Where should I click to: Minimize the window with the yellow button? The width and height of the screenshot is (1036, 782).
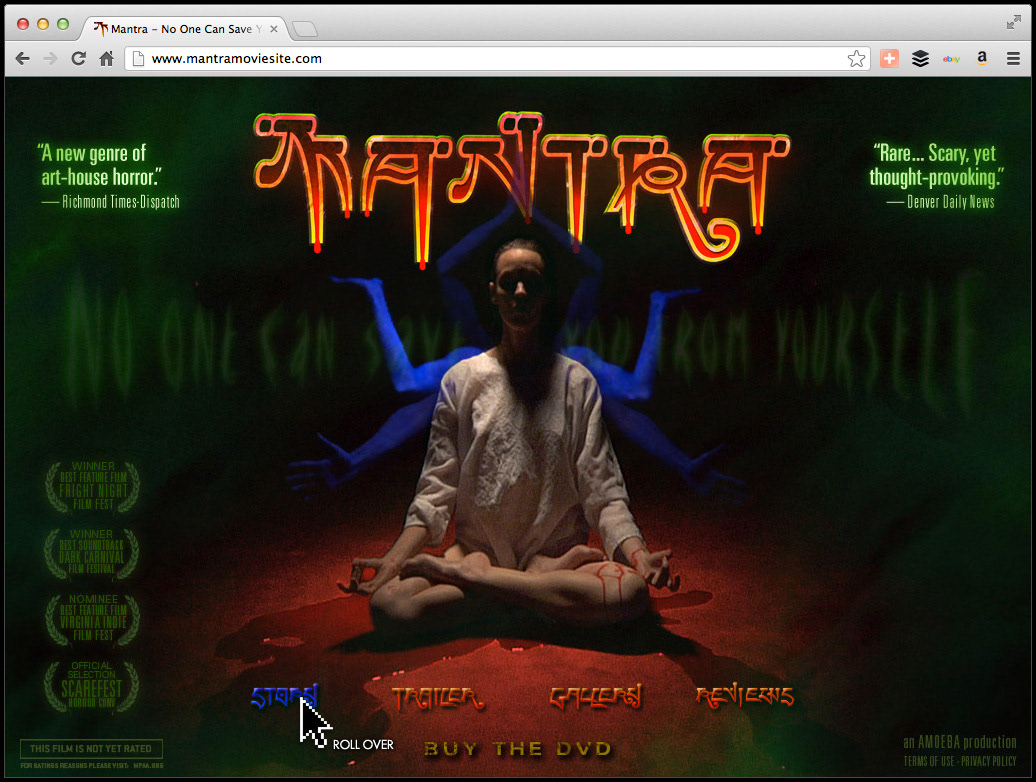(x=43, y=24)
